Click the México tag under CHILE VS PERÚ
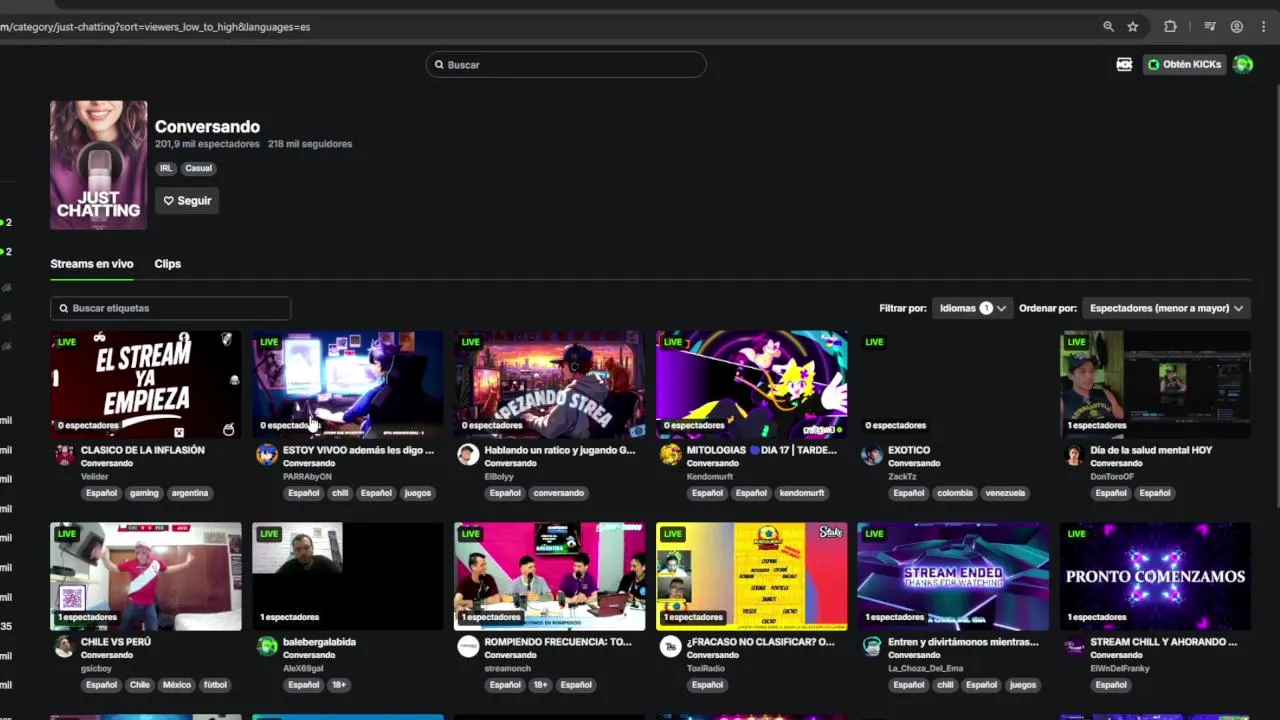 177,685
